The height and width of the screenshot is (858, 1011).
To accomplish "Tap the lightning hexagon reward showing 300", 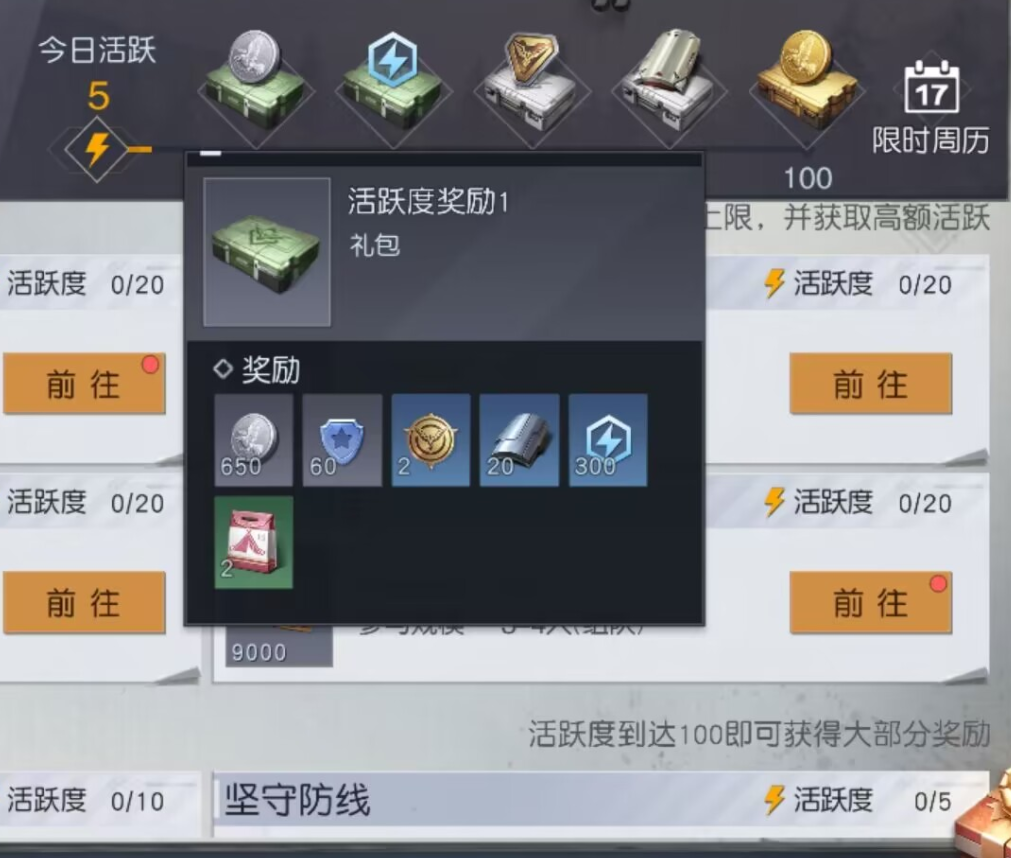I will (608, 440).
